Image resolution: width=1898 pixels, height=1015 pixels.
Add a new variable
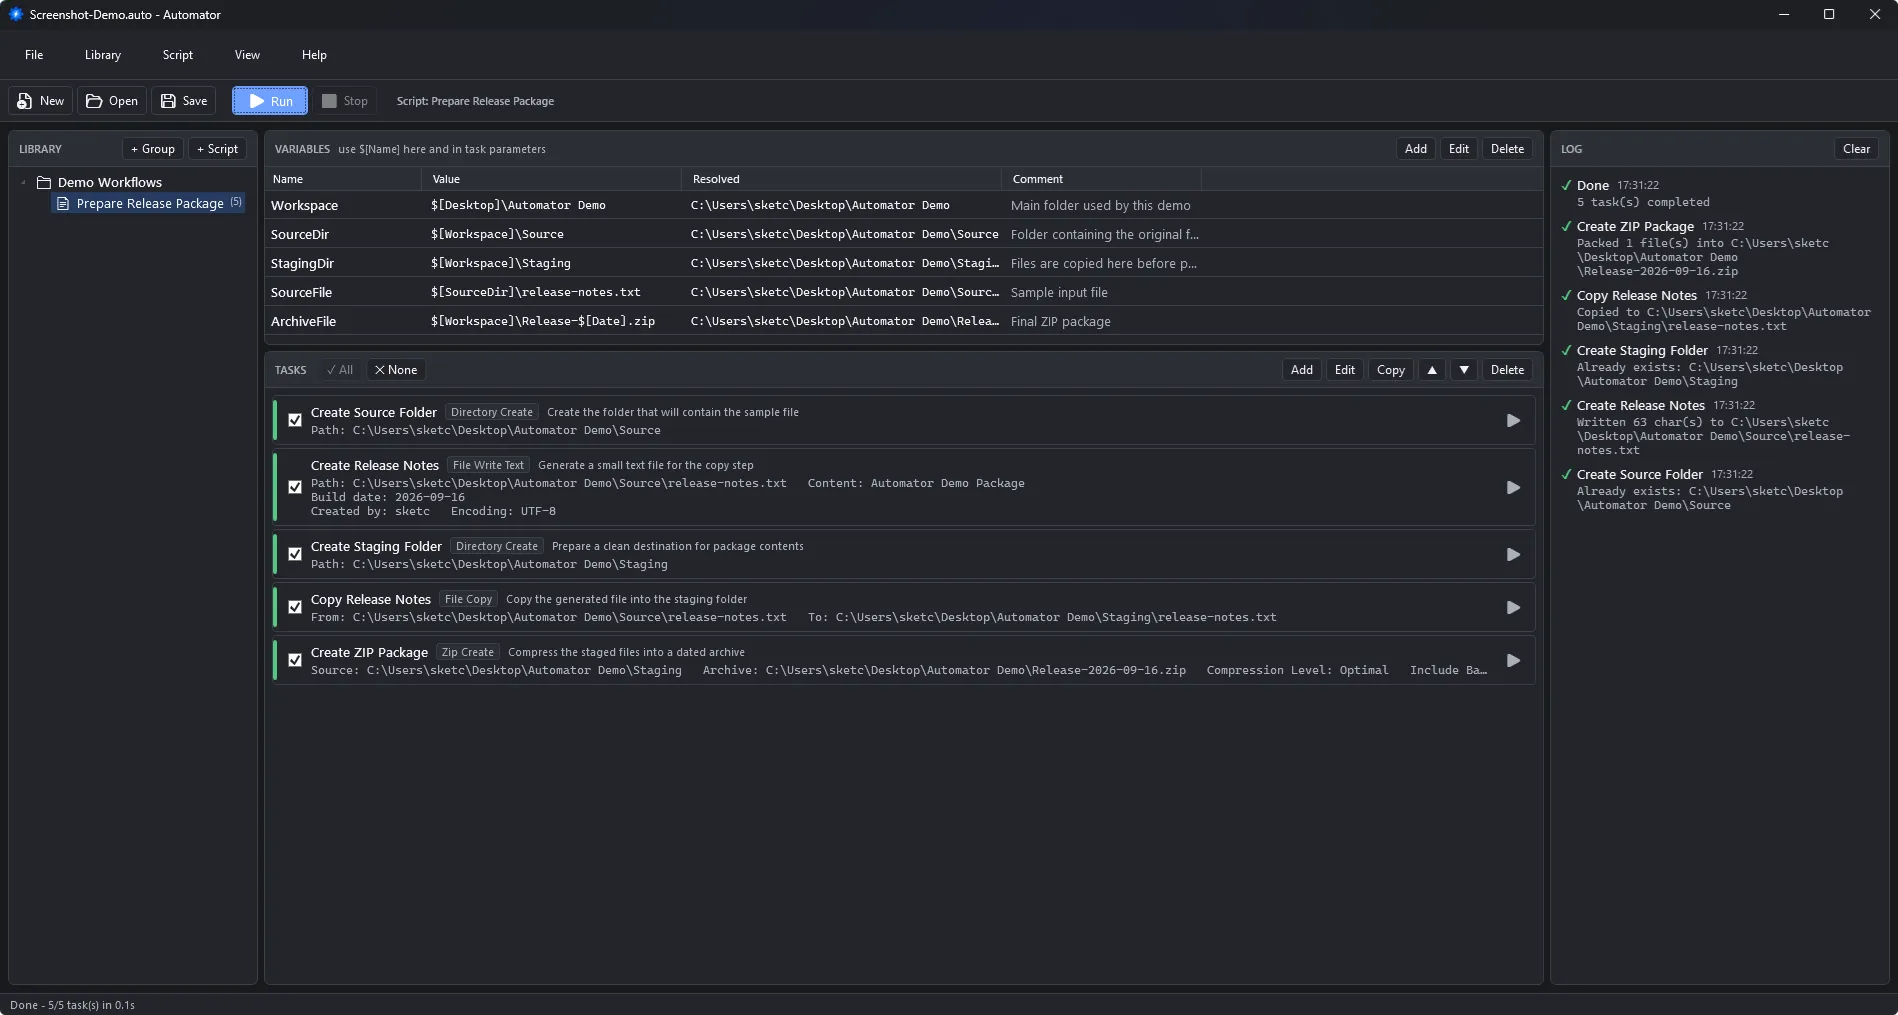pos(1415,149)
